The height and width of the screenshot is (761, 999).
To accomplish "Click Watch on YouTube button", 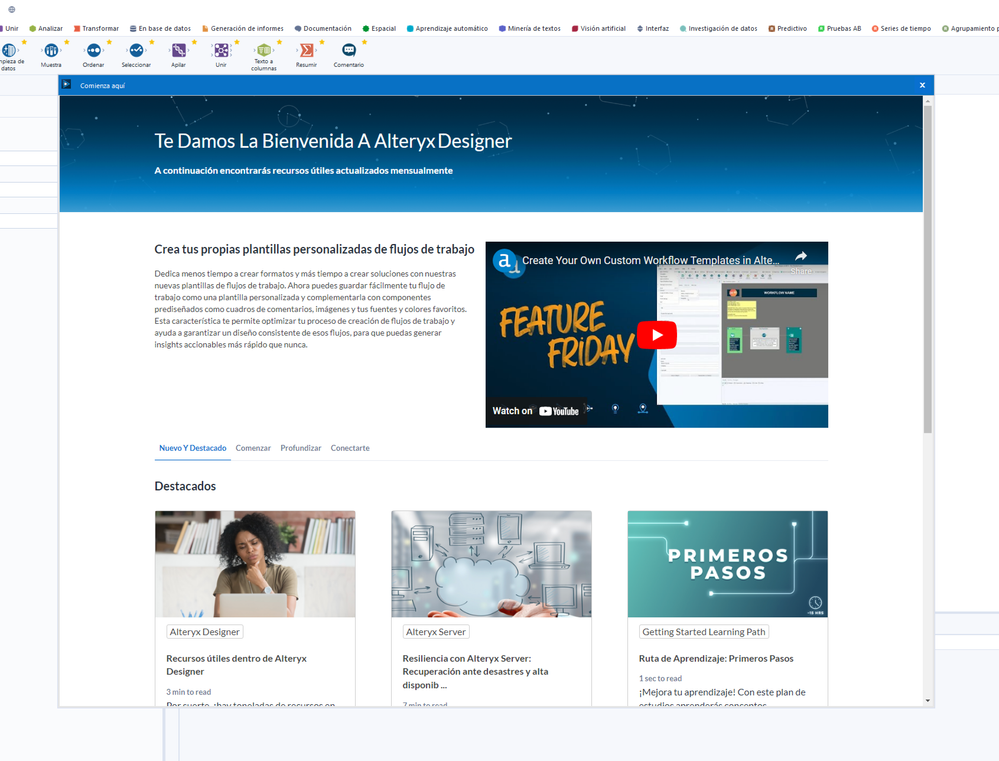I will 536,411.
